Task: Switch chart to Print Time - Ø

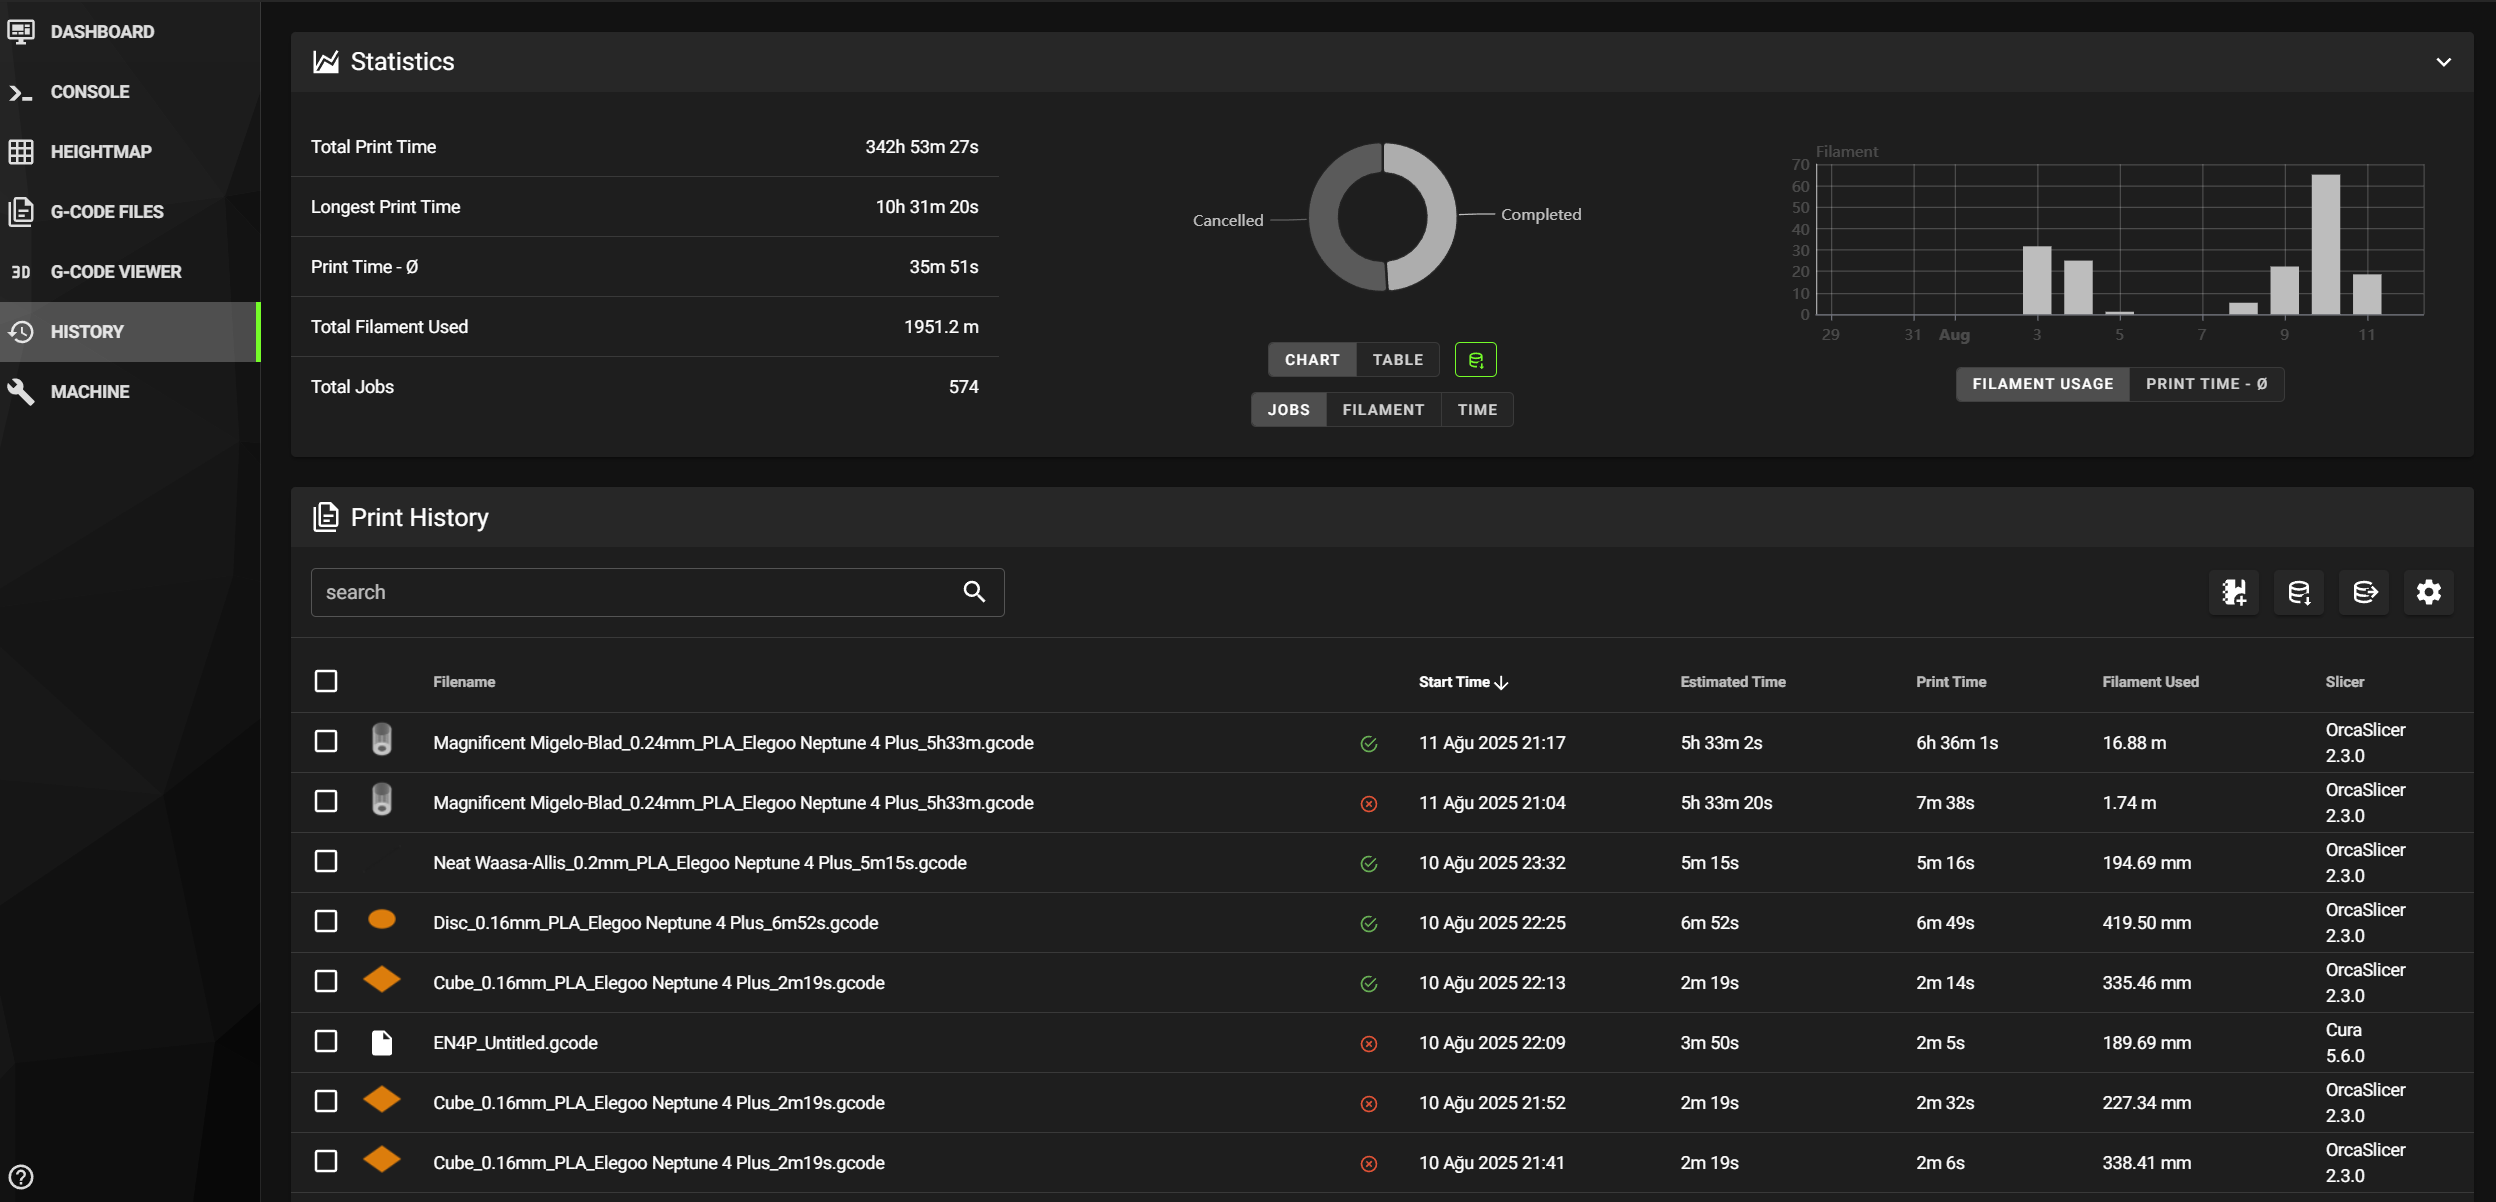Action: coord(2207,384)
